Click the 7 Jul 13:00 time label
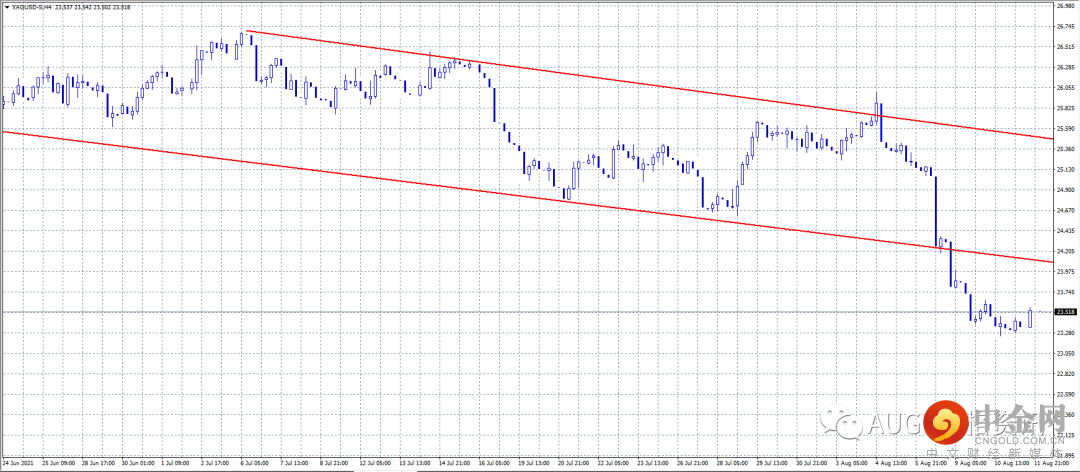1080x472 pixels. pyautogui.click(x=294, y=463)
